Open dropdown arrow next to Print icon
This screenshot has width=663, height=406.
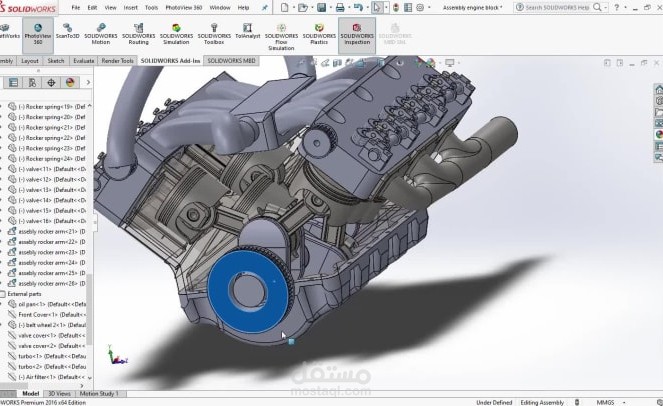click(348, 8)
